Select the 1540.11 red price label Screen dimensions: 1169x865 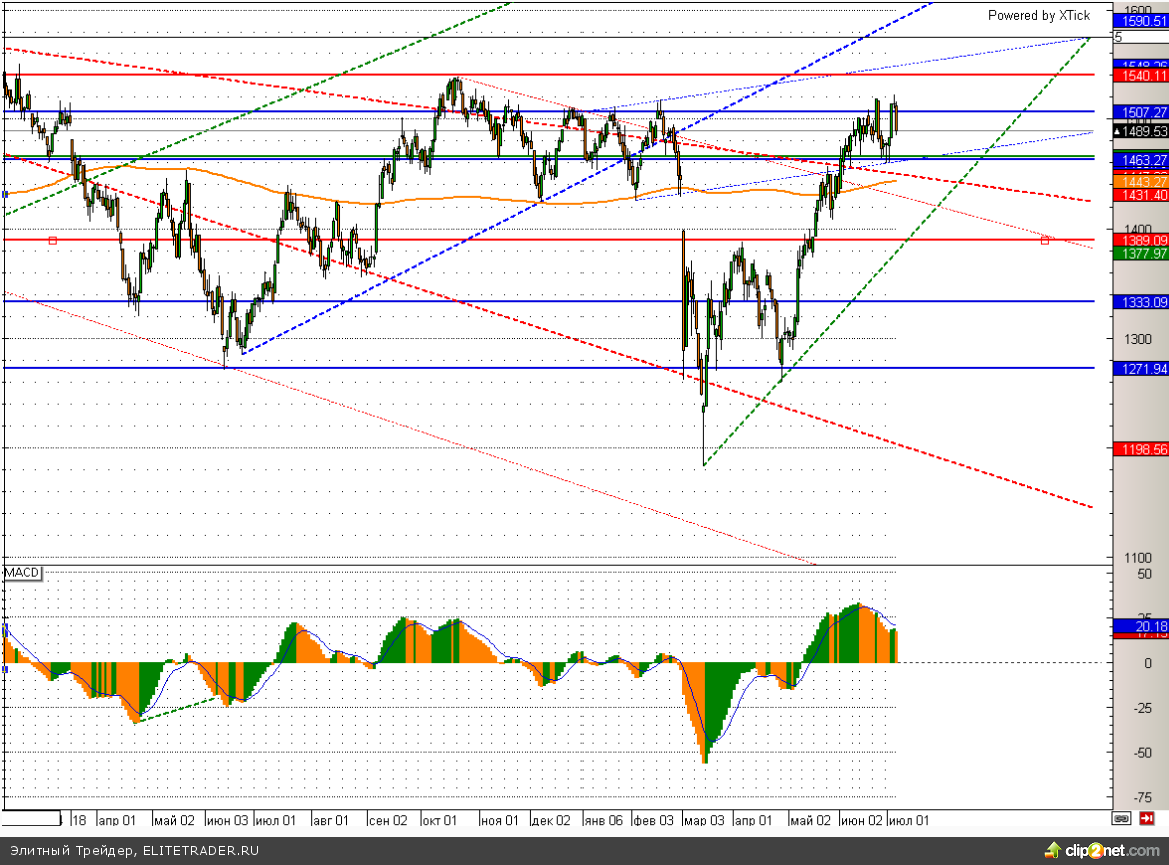[x=1141, y=75]
